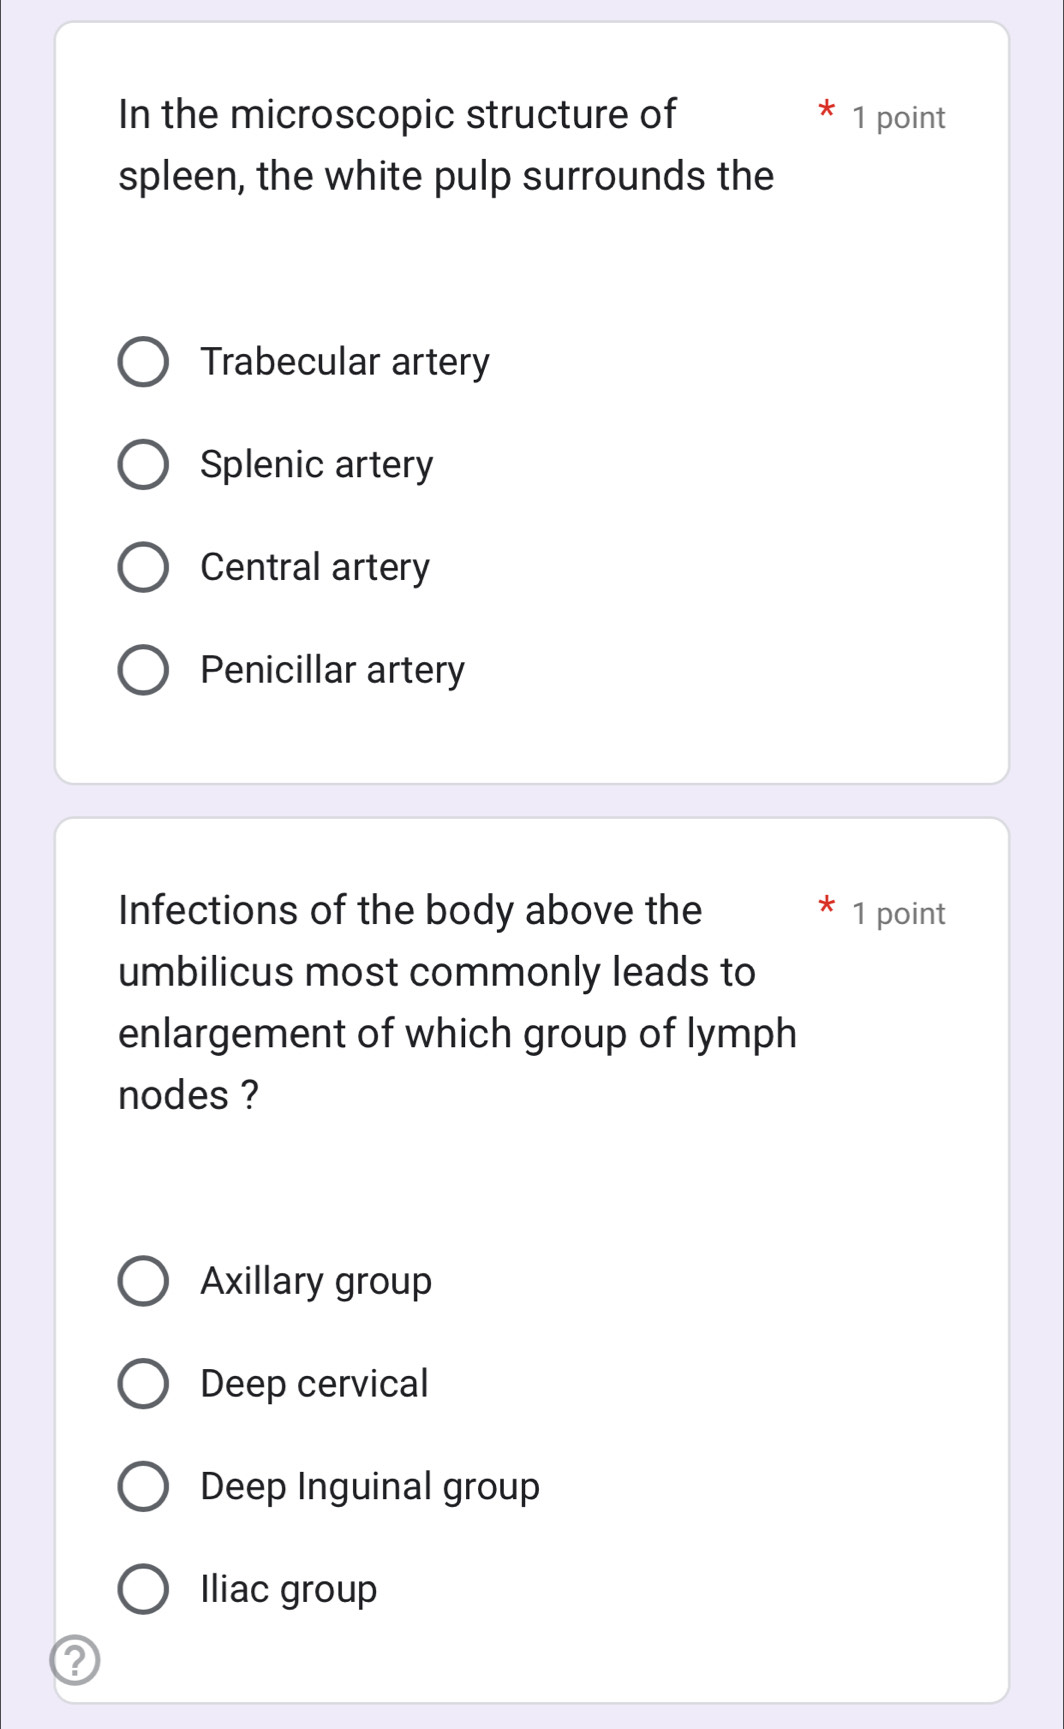Select the Trabecular artery radio button

point(143,362)
